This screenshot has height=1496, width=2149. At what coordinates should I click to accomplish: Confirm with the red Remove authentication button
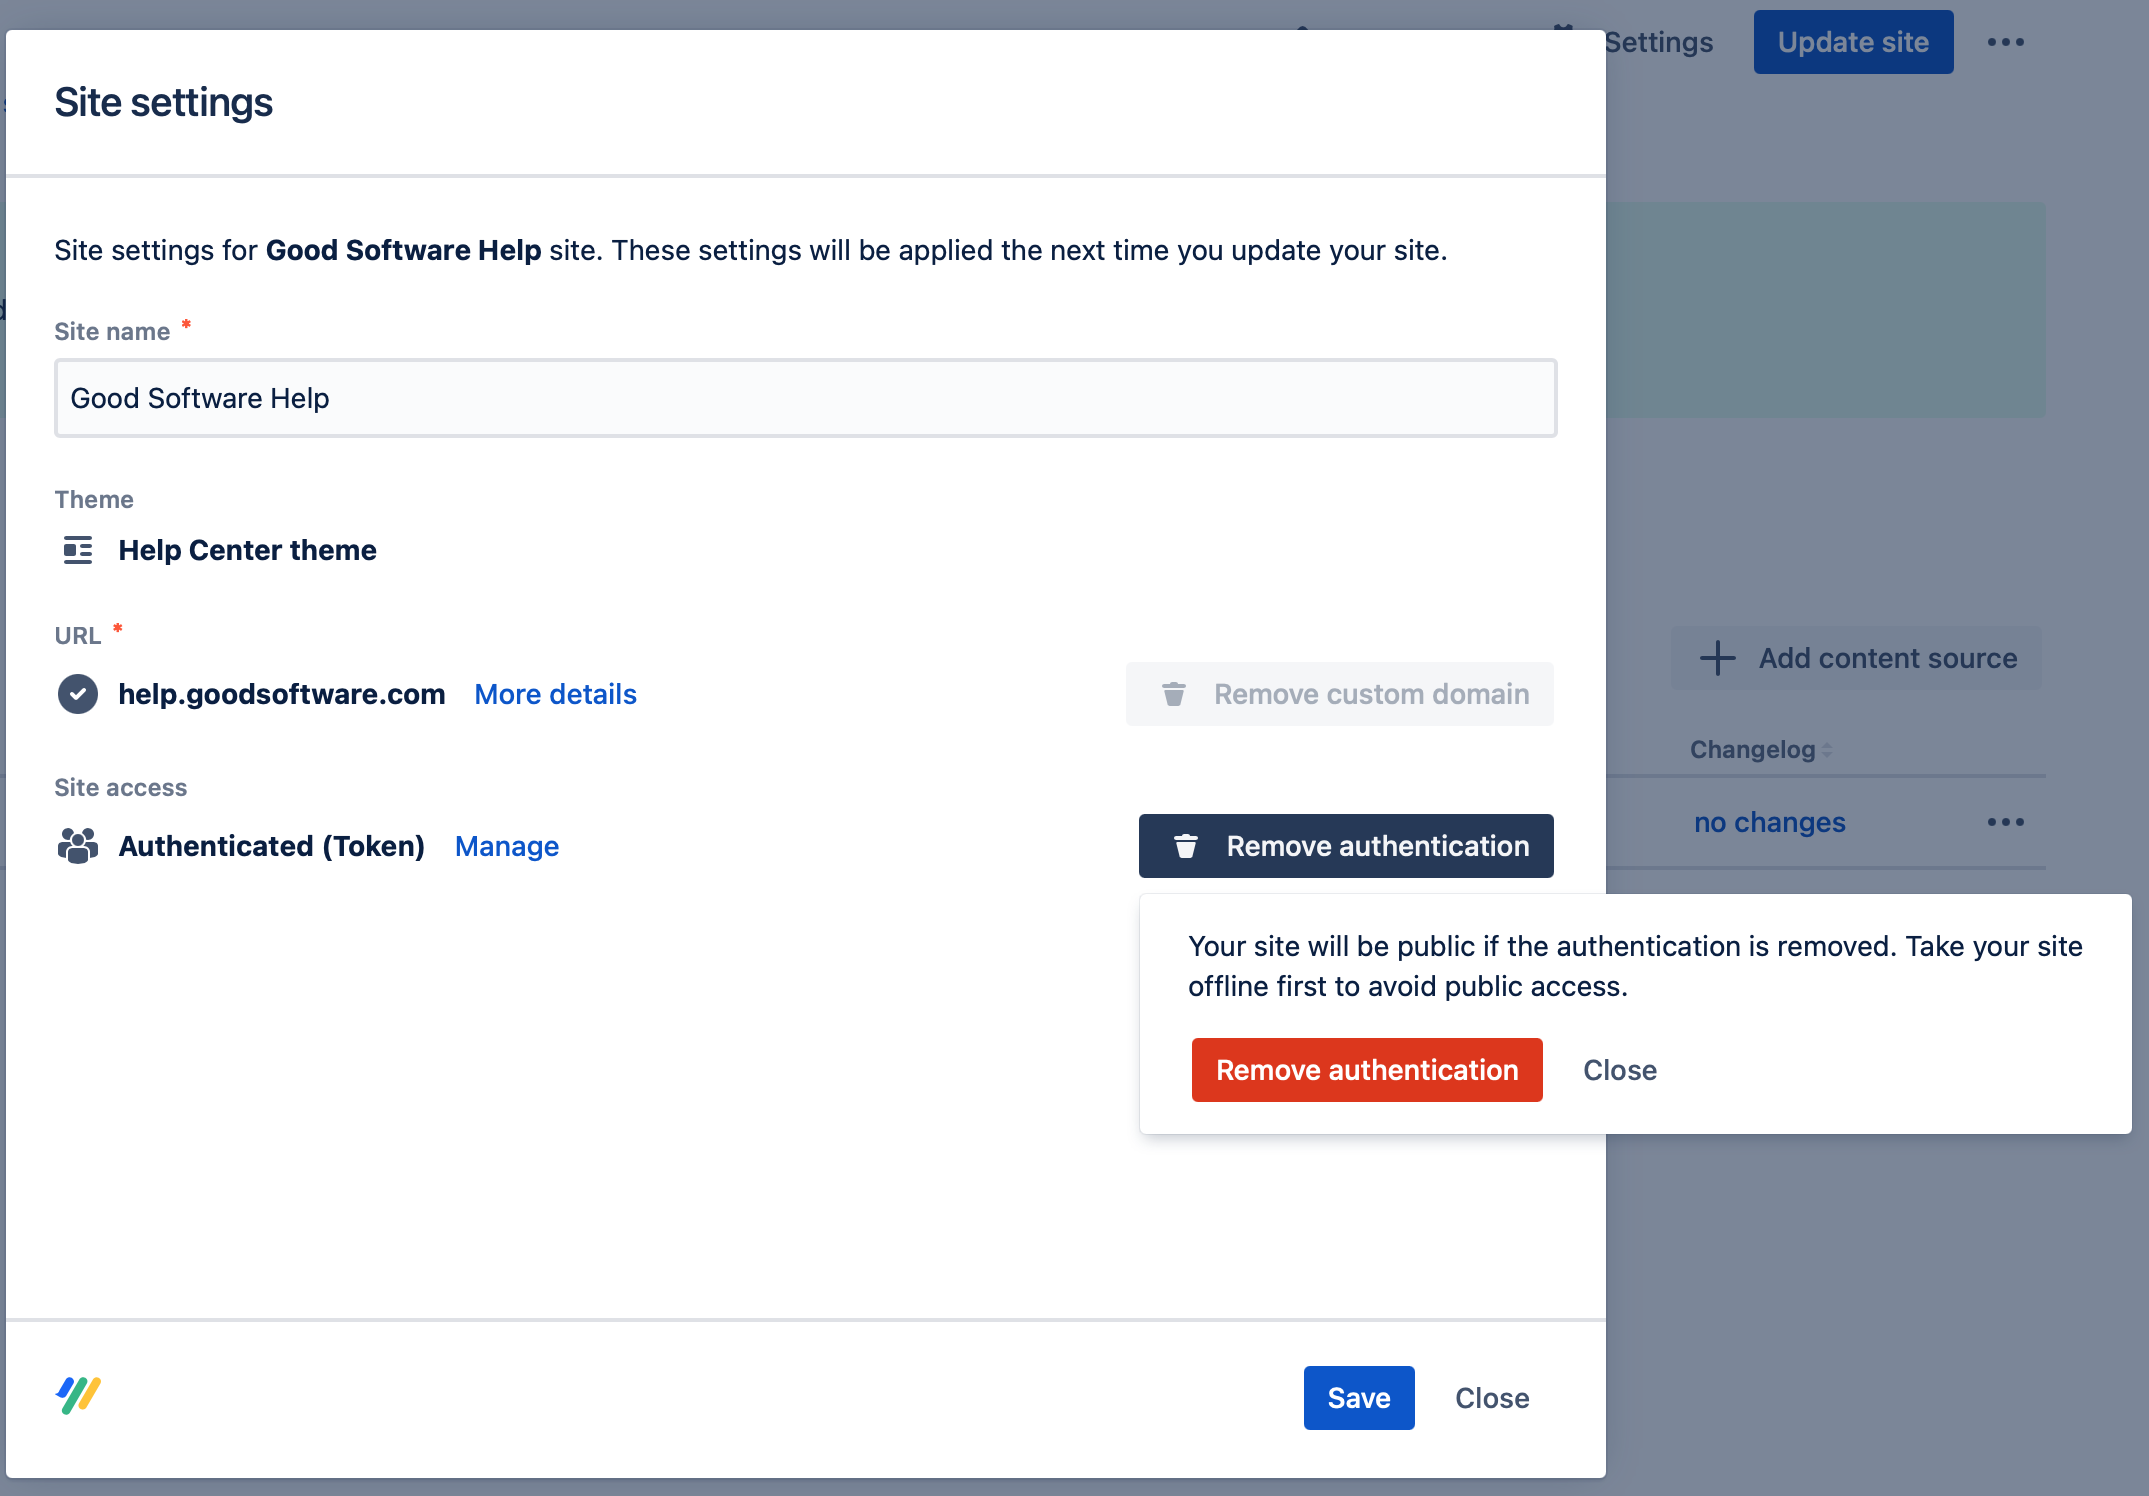pos(1366,1070)
